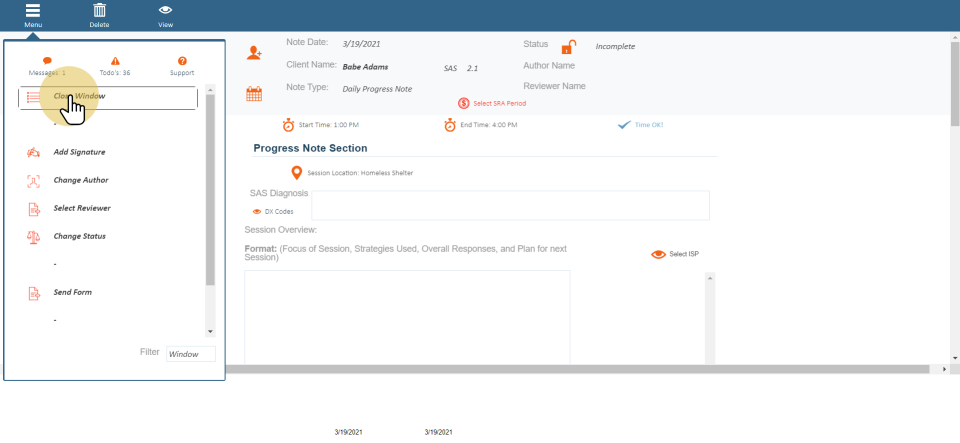Click the View eye icon in top bar

point(165,11)
